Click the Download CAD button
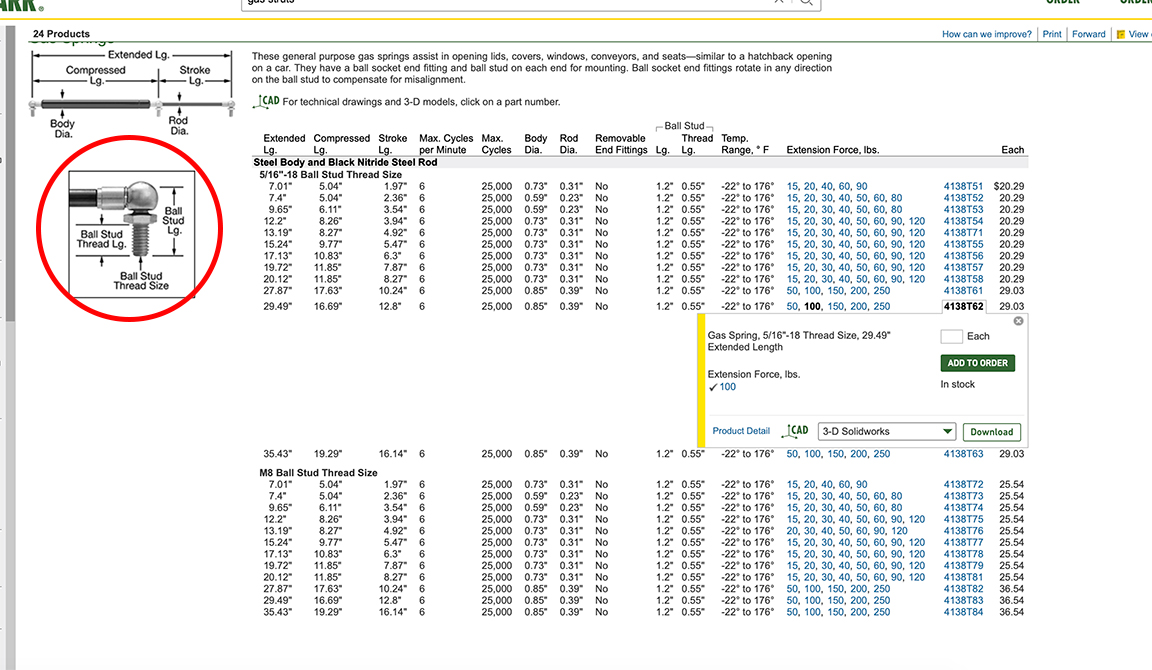 point(992,432)
